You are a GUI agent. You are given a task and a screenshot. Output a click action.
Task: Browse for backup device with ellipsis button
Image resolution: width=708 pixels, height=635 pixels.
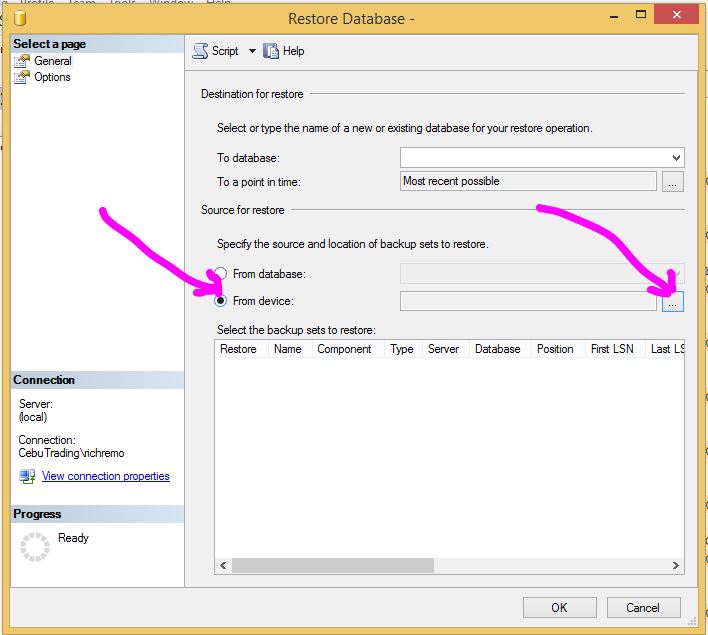(x=673, y=302)
